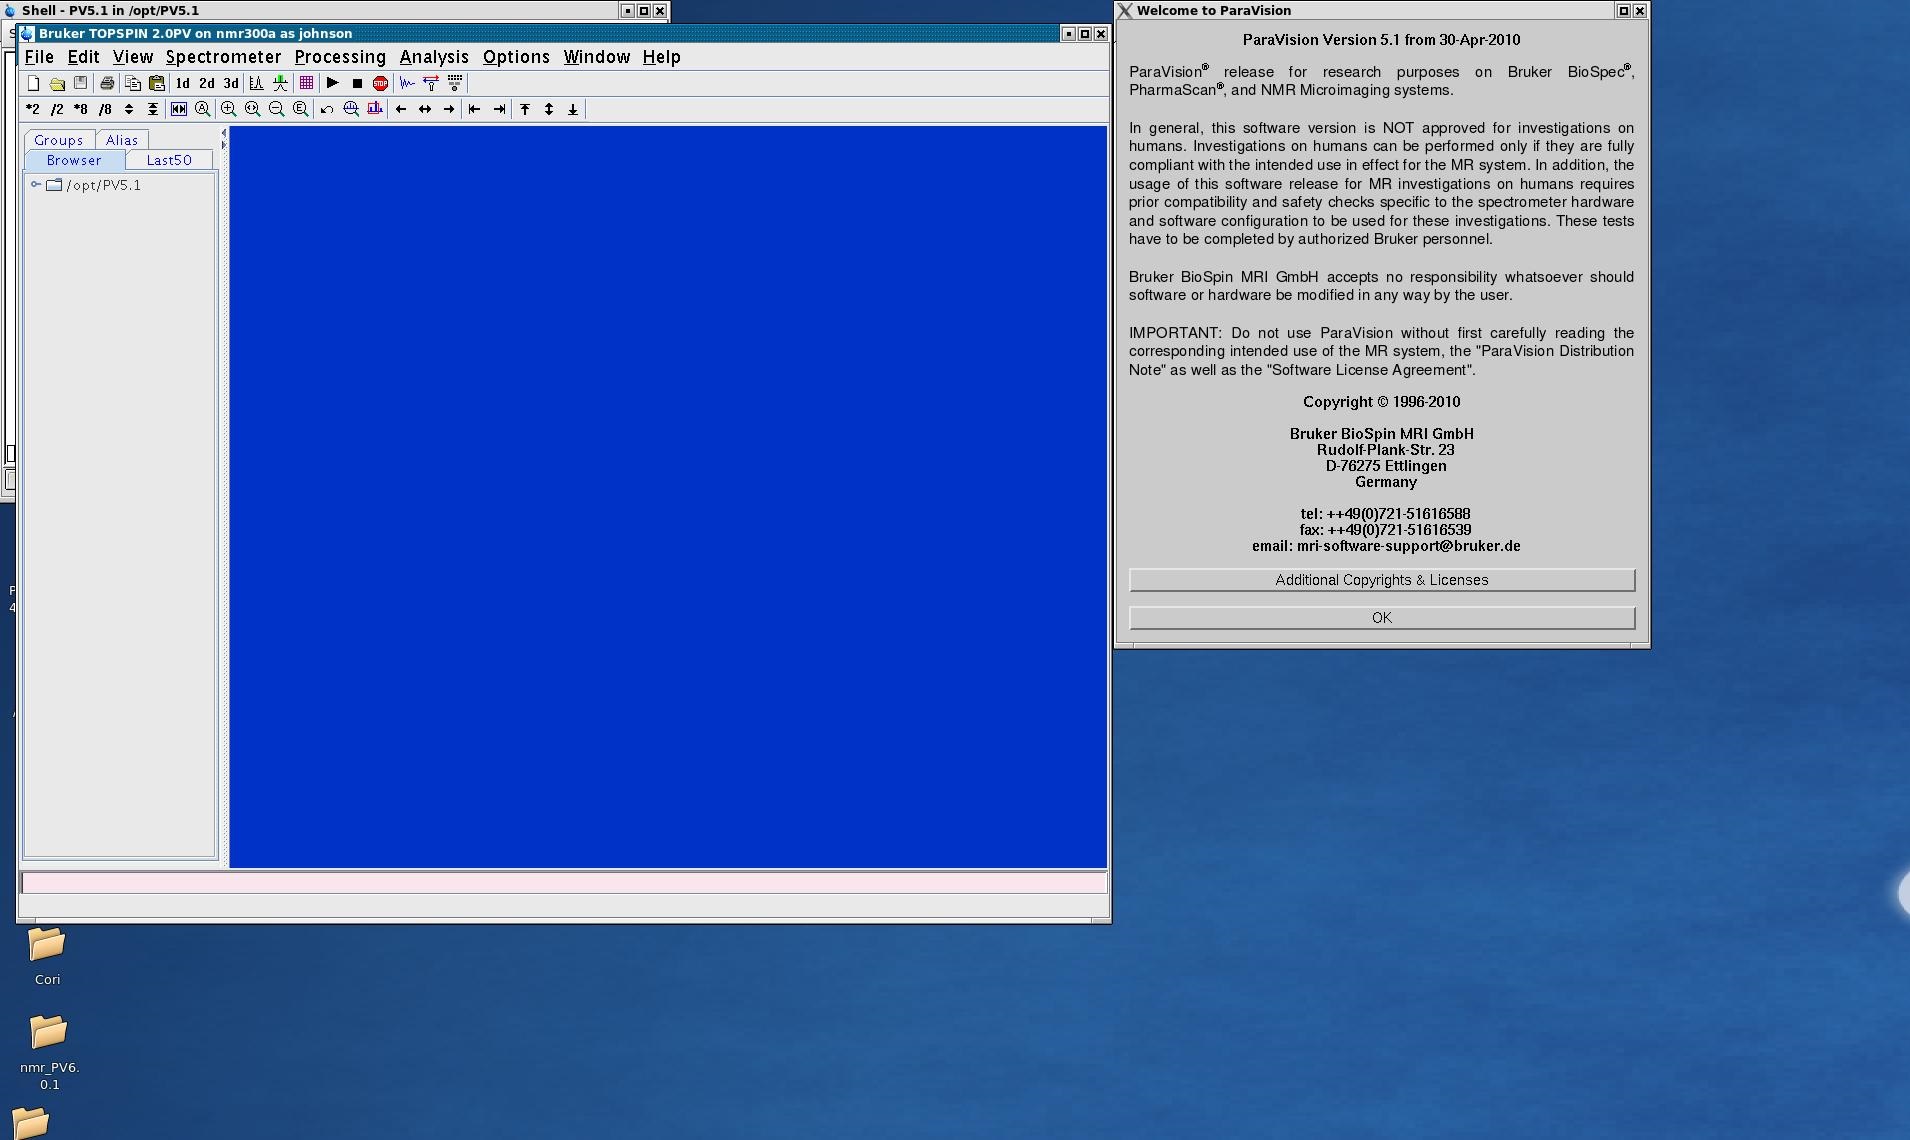Screen dimensions: 1910x1140
Task: Click the zoom out magnifier icon
Action: (276, 110)
